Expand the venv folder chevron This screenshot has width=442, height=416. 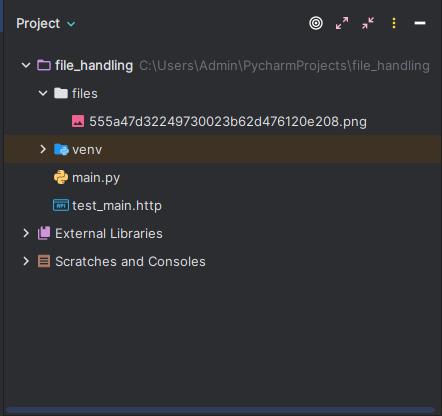[43, 149]
